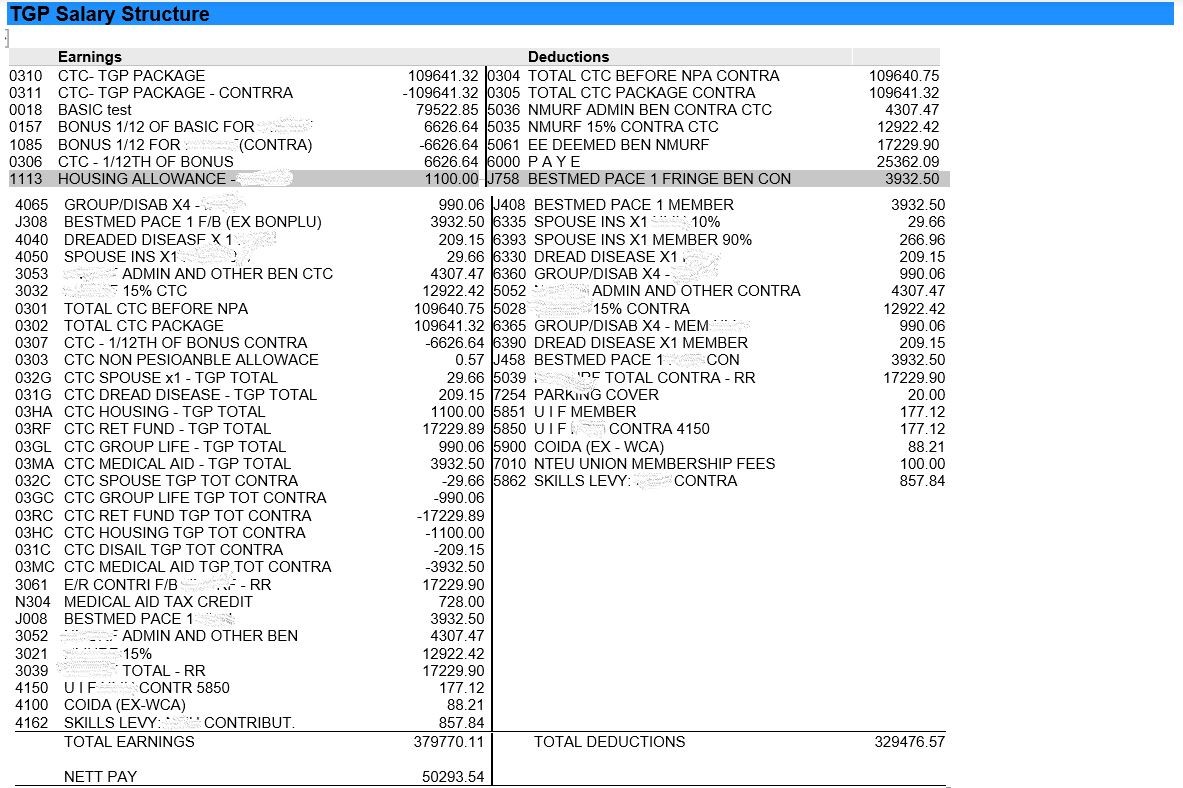Screen dimensions: 1183x788
Task: Click the TOTAL DEDUCTIONS label
Action: (x=609, y=742)
